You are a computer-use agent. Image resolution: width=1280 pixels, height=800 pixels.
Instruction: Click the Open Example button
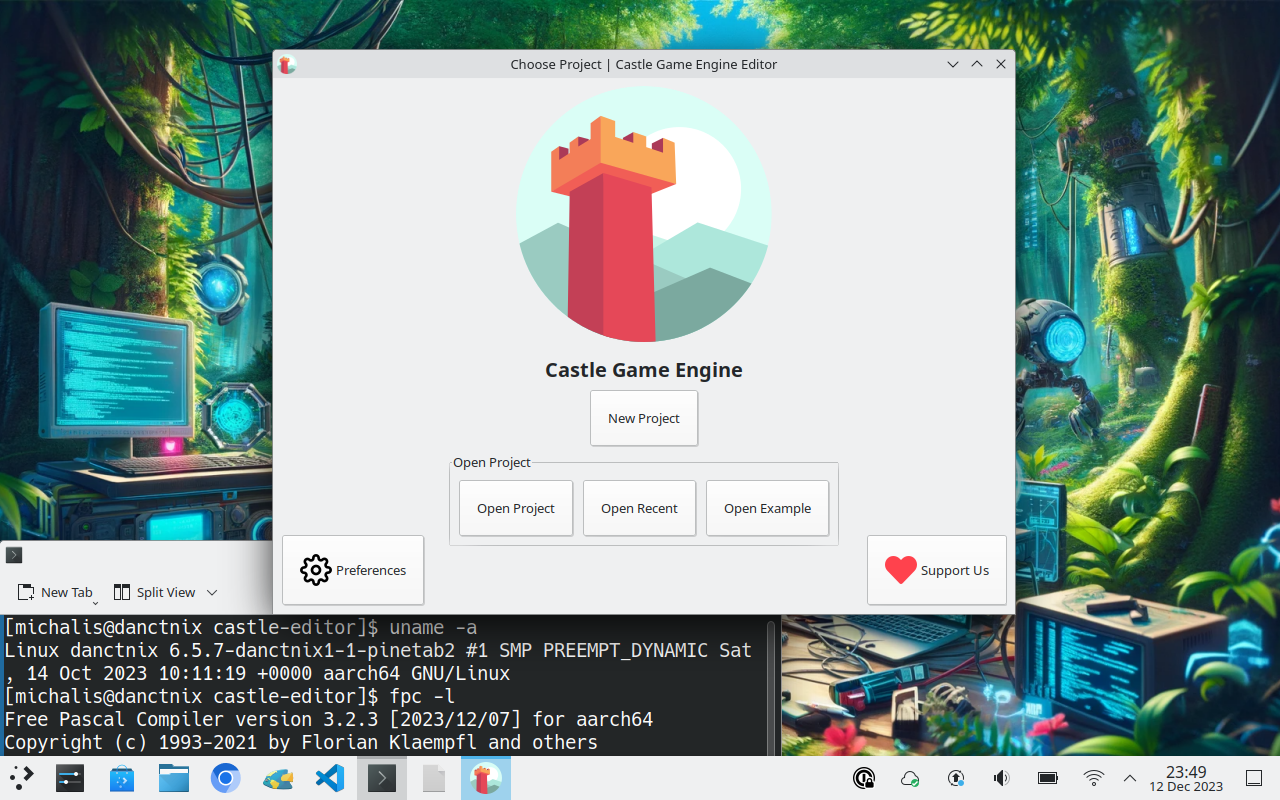[768, 508]
